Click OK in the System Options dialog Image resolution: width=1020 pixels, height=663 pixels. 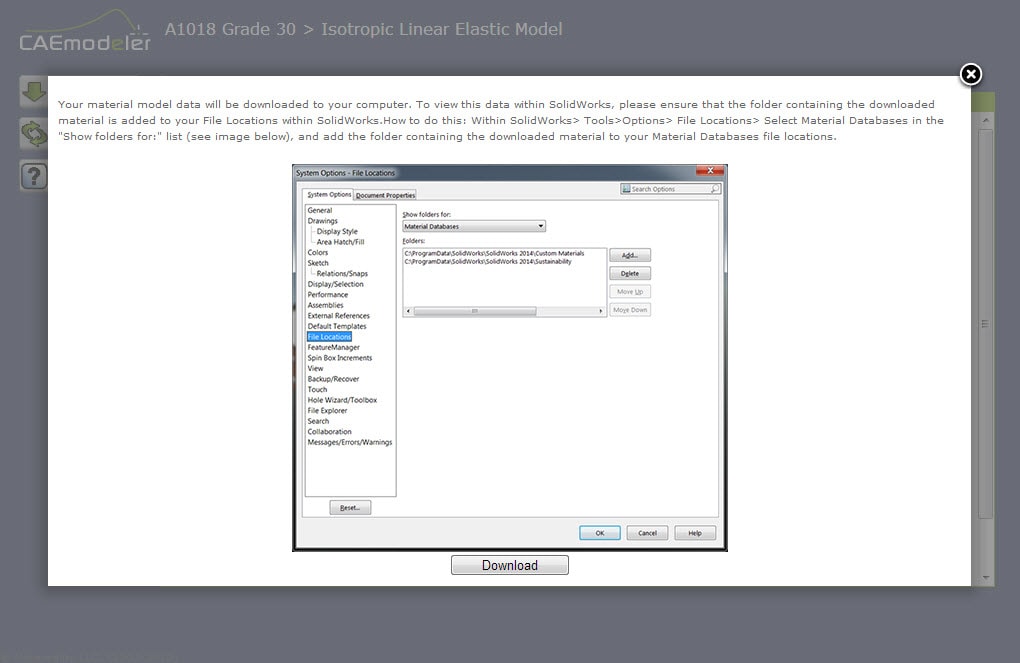click(600, 533)
